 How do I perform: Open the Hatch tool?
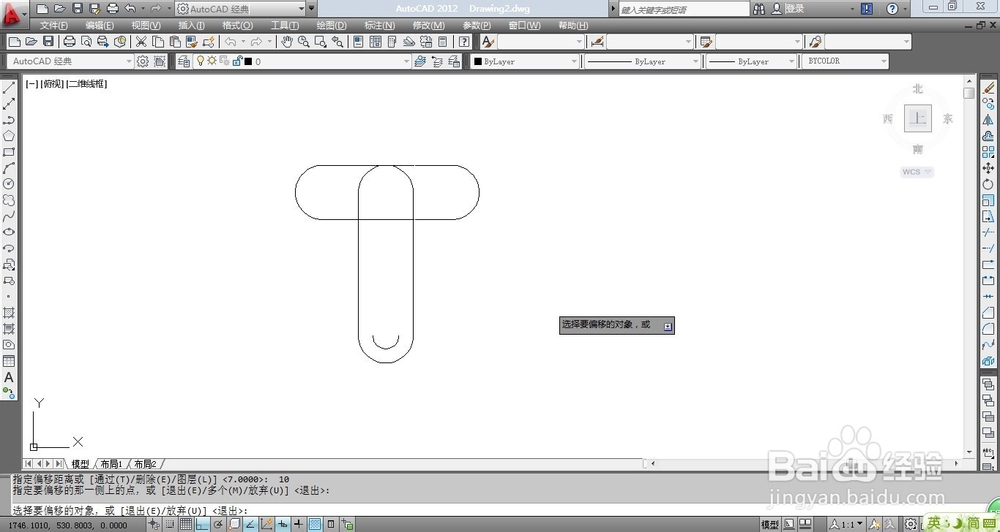click(9, 313)
